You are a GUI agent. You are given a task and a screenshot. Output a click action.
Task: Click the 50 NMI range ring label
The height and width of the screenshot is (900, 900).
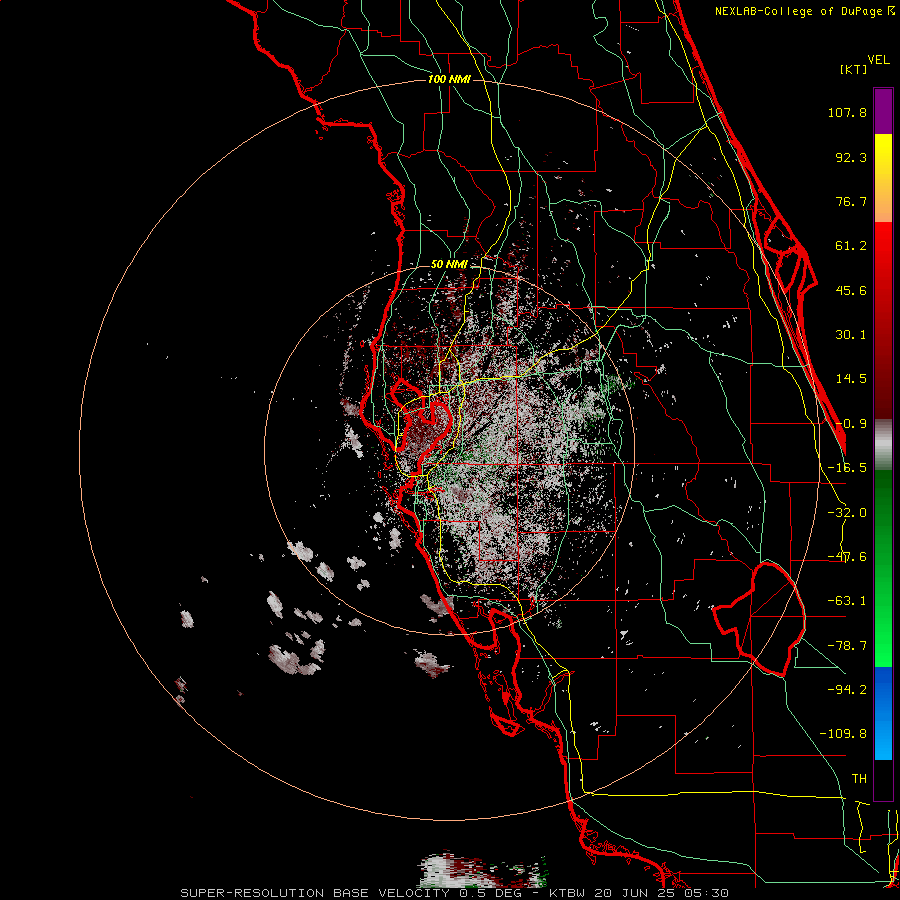tap(449, 265)
